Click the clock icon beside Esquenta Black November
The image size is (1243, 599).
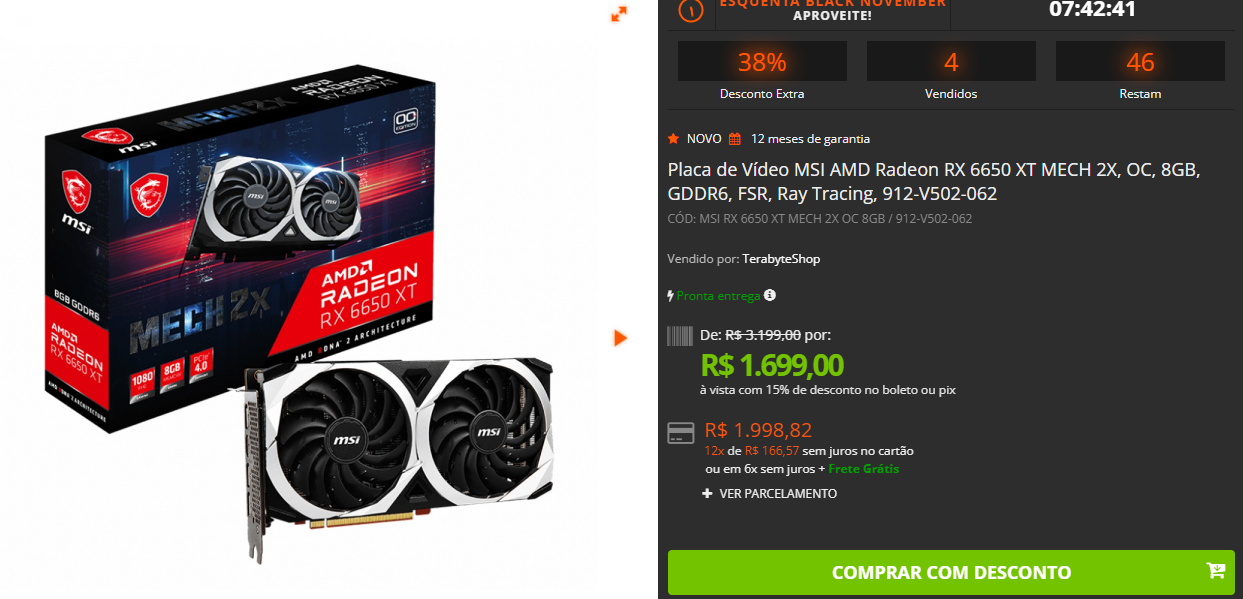click(x=691, y=10)
